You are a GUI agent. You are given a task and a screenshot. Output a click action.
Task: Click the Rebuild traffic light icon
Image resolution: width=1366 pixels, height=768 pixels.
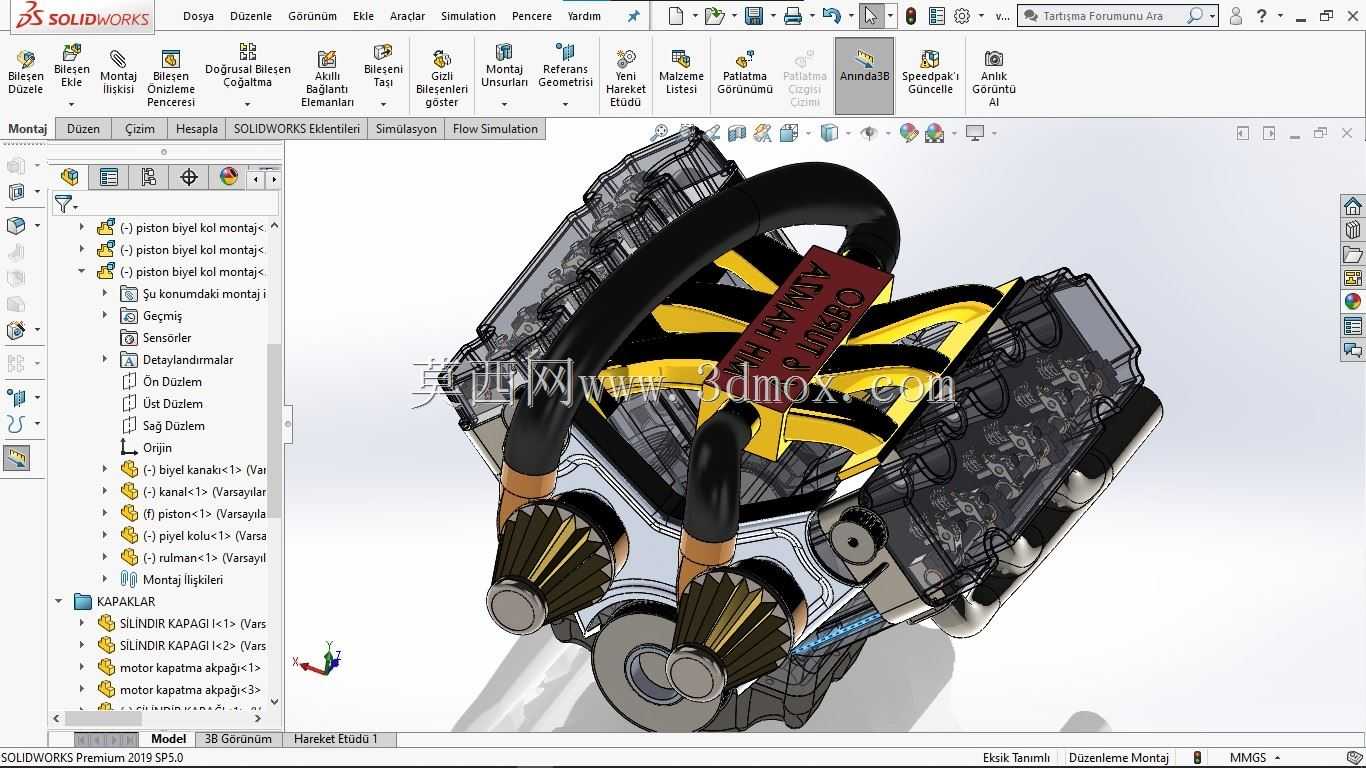[911, 16]
